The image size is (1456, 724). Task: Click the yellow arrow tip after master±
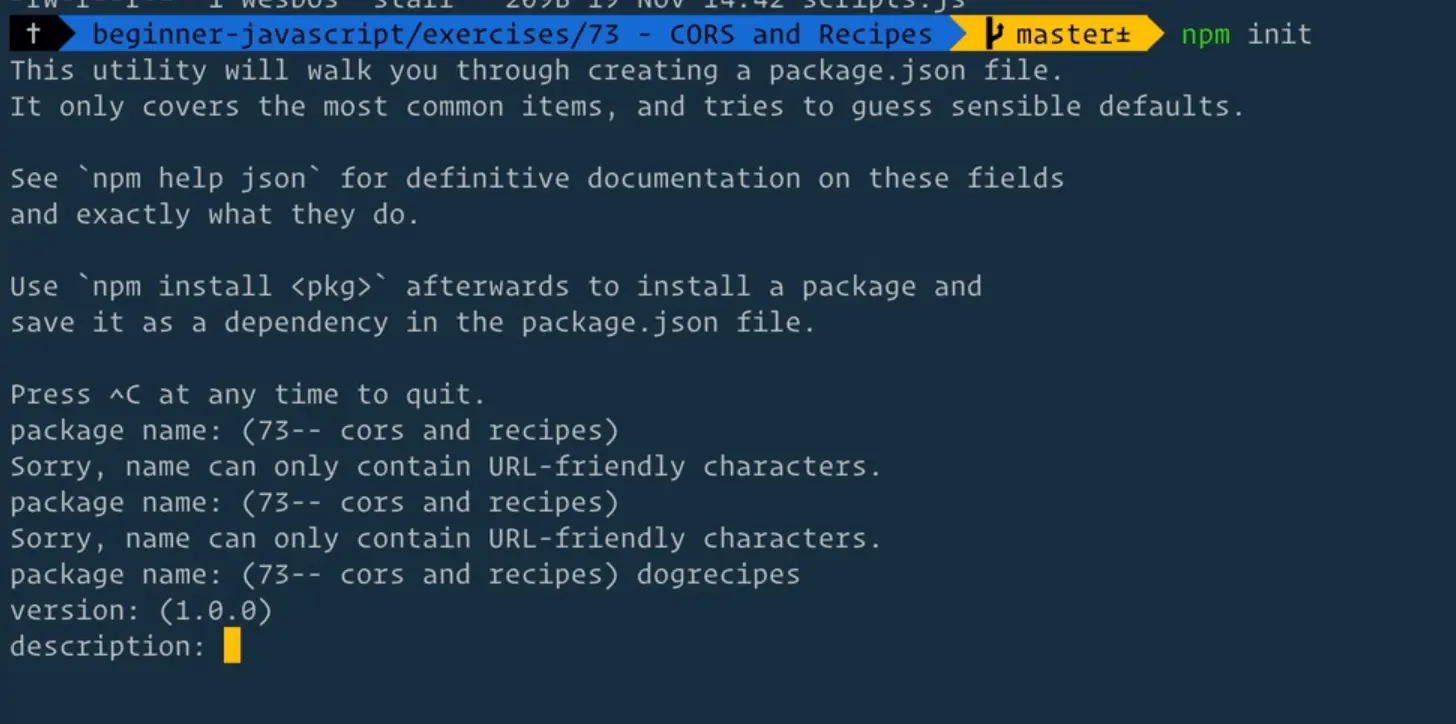pos(1154,35)
